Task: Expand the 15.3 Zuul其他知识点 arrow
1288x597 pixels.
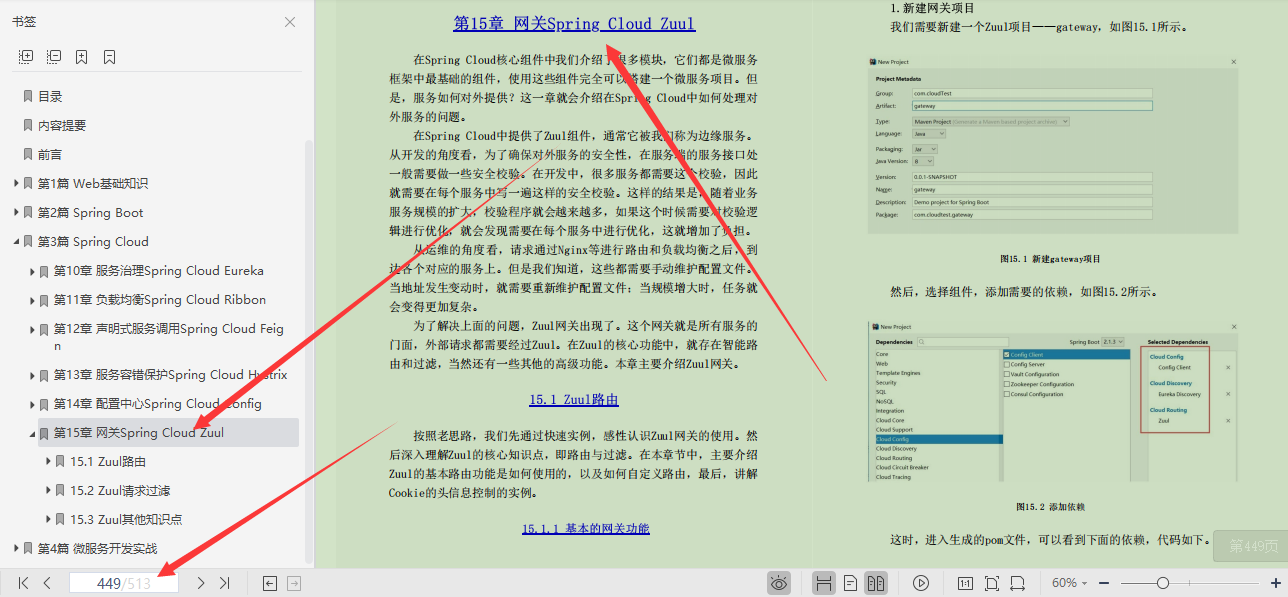Action: pos(48,520)
